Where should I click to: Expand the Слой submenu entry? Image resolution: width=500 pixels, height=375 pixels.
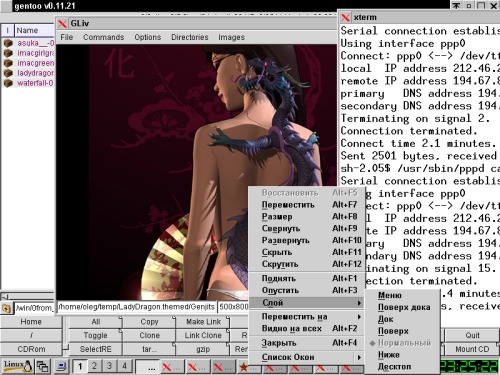(x=306, y=303)
